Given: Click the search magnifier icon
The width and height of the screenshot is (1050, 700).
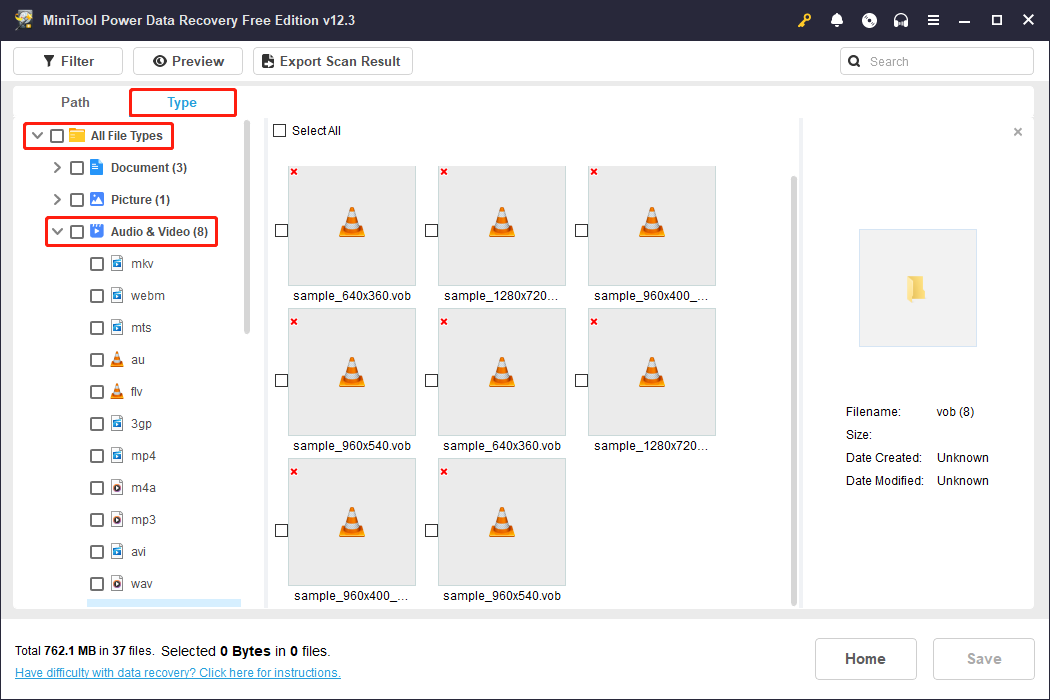Looking at the screenshot, I should click(x=854, y=61).
